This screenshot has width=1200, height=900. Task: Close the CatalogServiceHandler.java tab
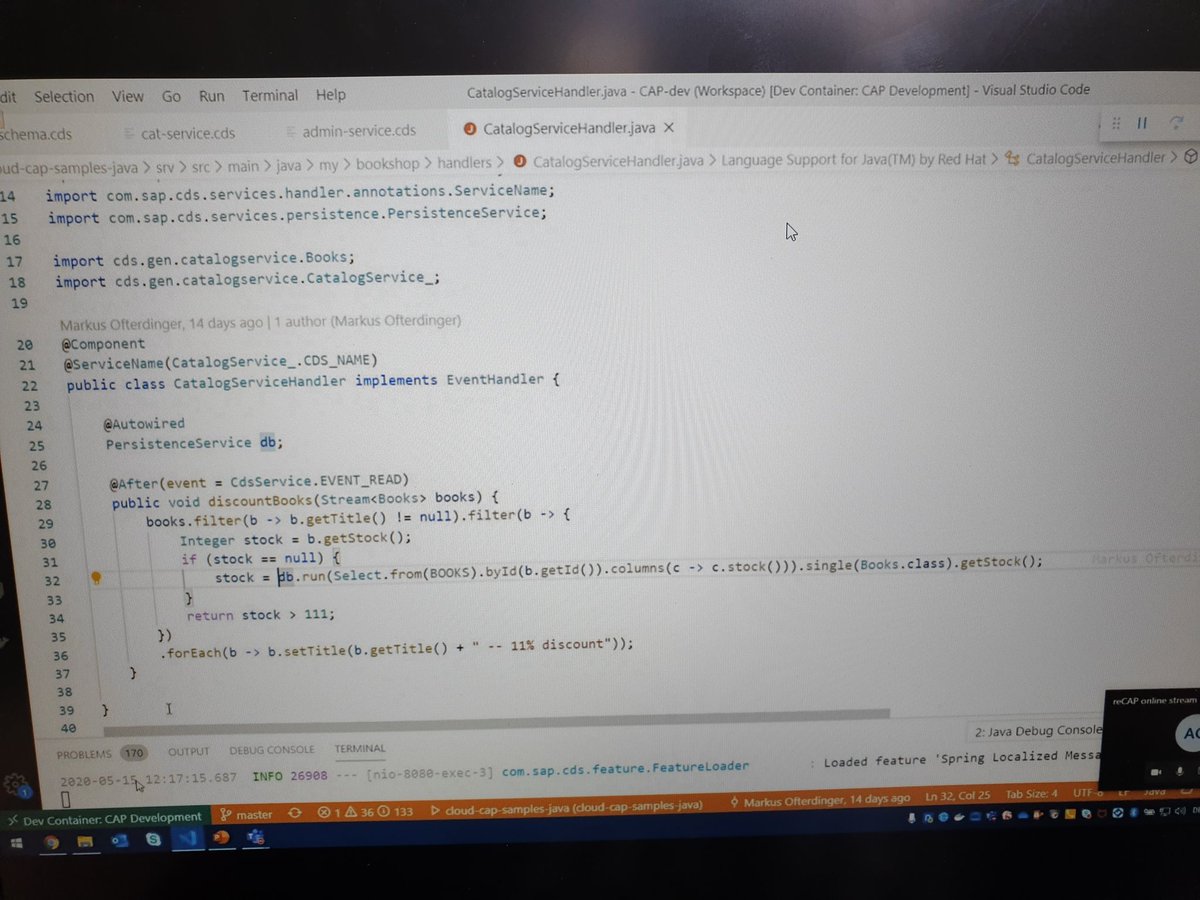click(x=670, y=128)
